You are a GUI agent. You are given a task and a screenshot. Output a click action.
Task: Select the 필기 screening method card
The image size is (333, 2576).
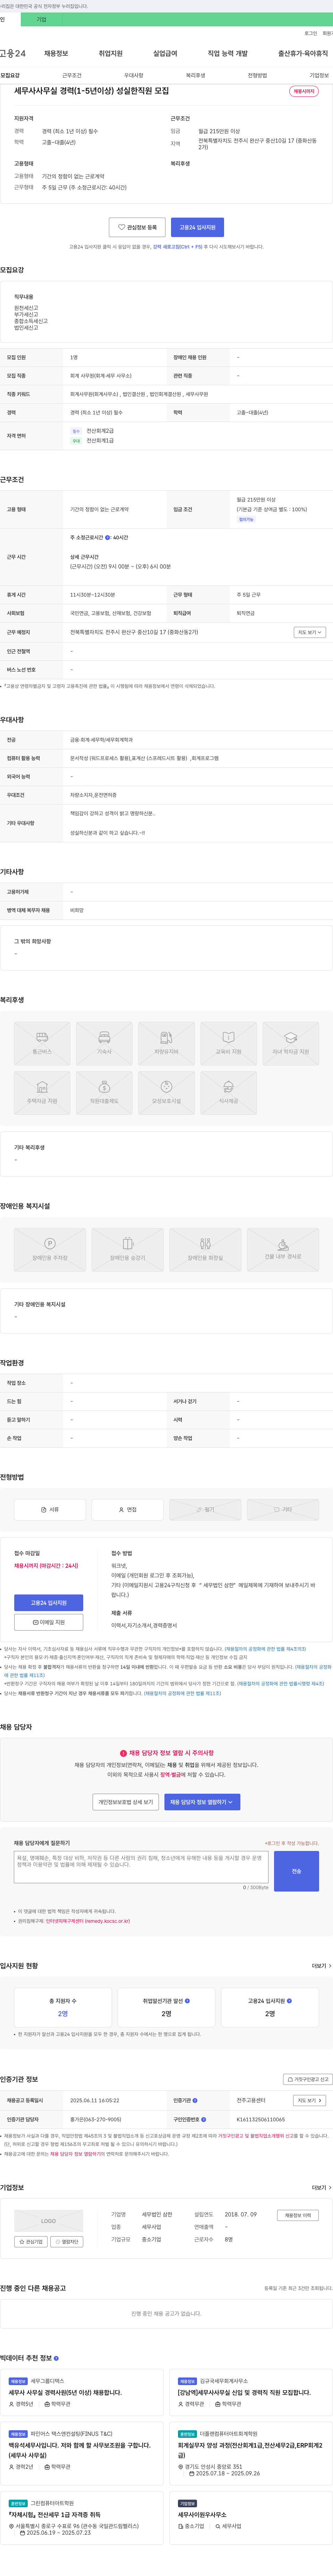pyautogui.click(x=205, y=1510)
